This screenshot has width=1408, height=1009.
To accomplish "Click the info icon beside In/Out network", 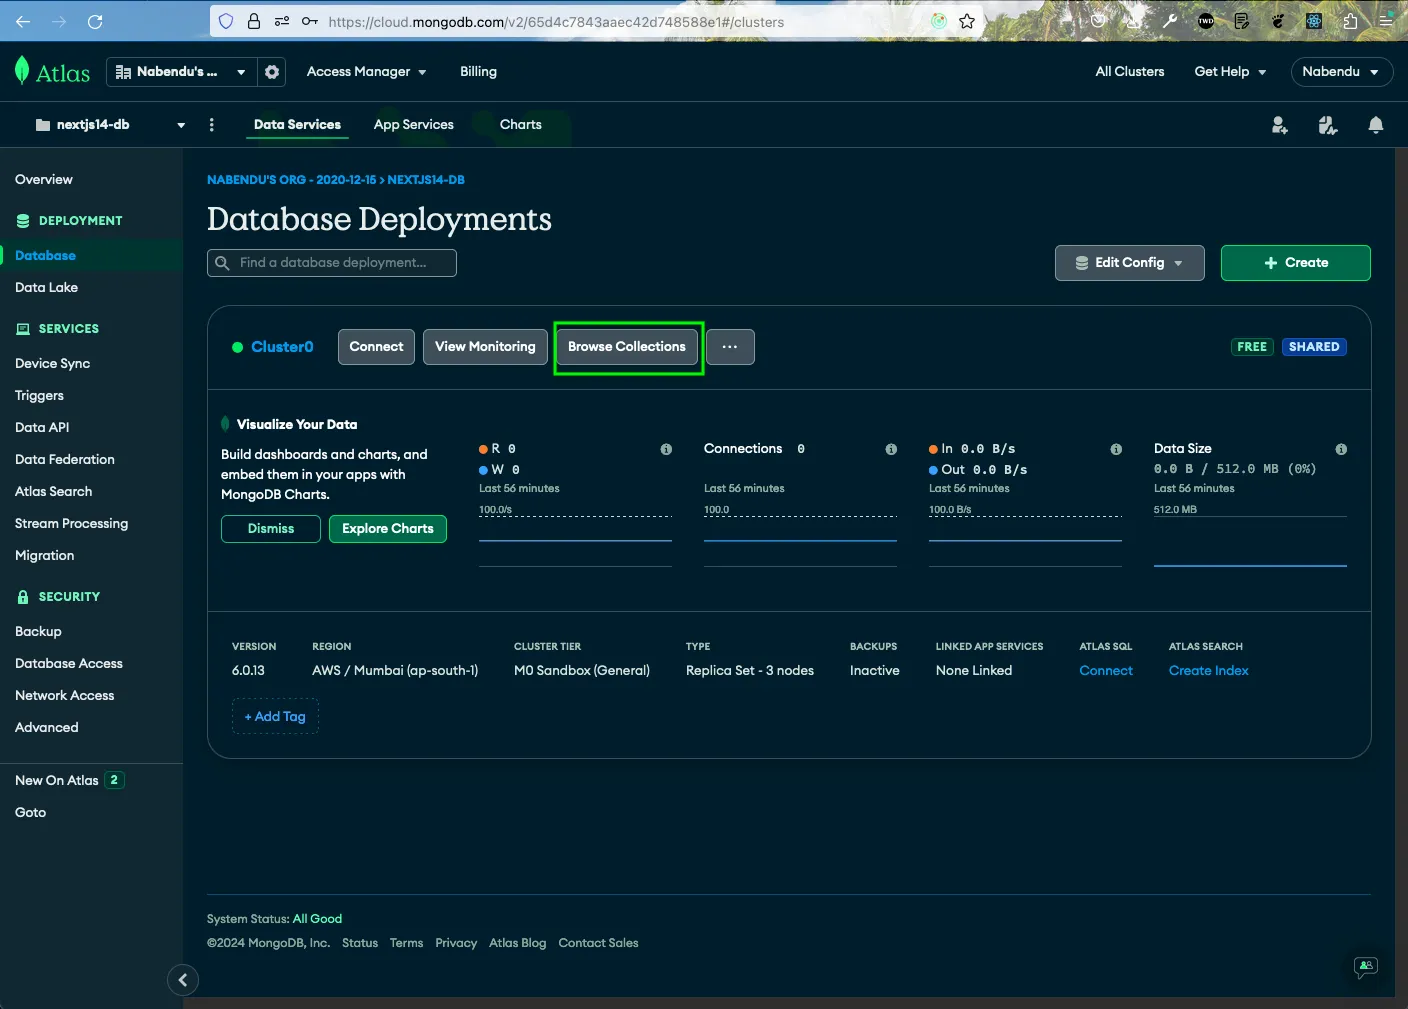I will coord(1116,449).
